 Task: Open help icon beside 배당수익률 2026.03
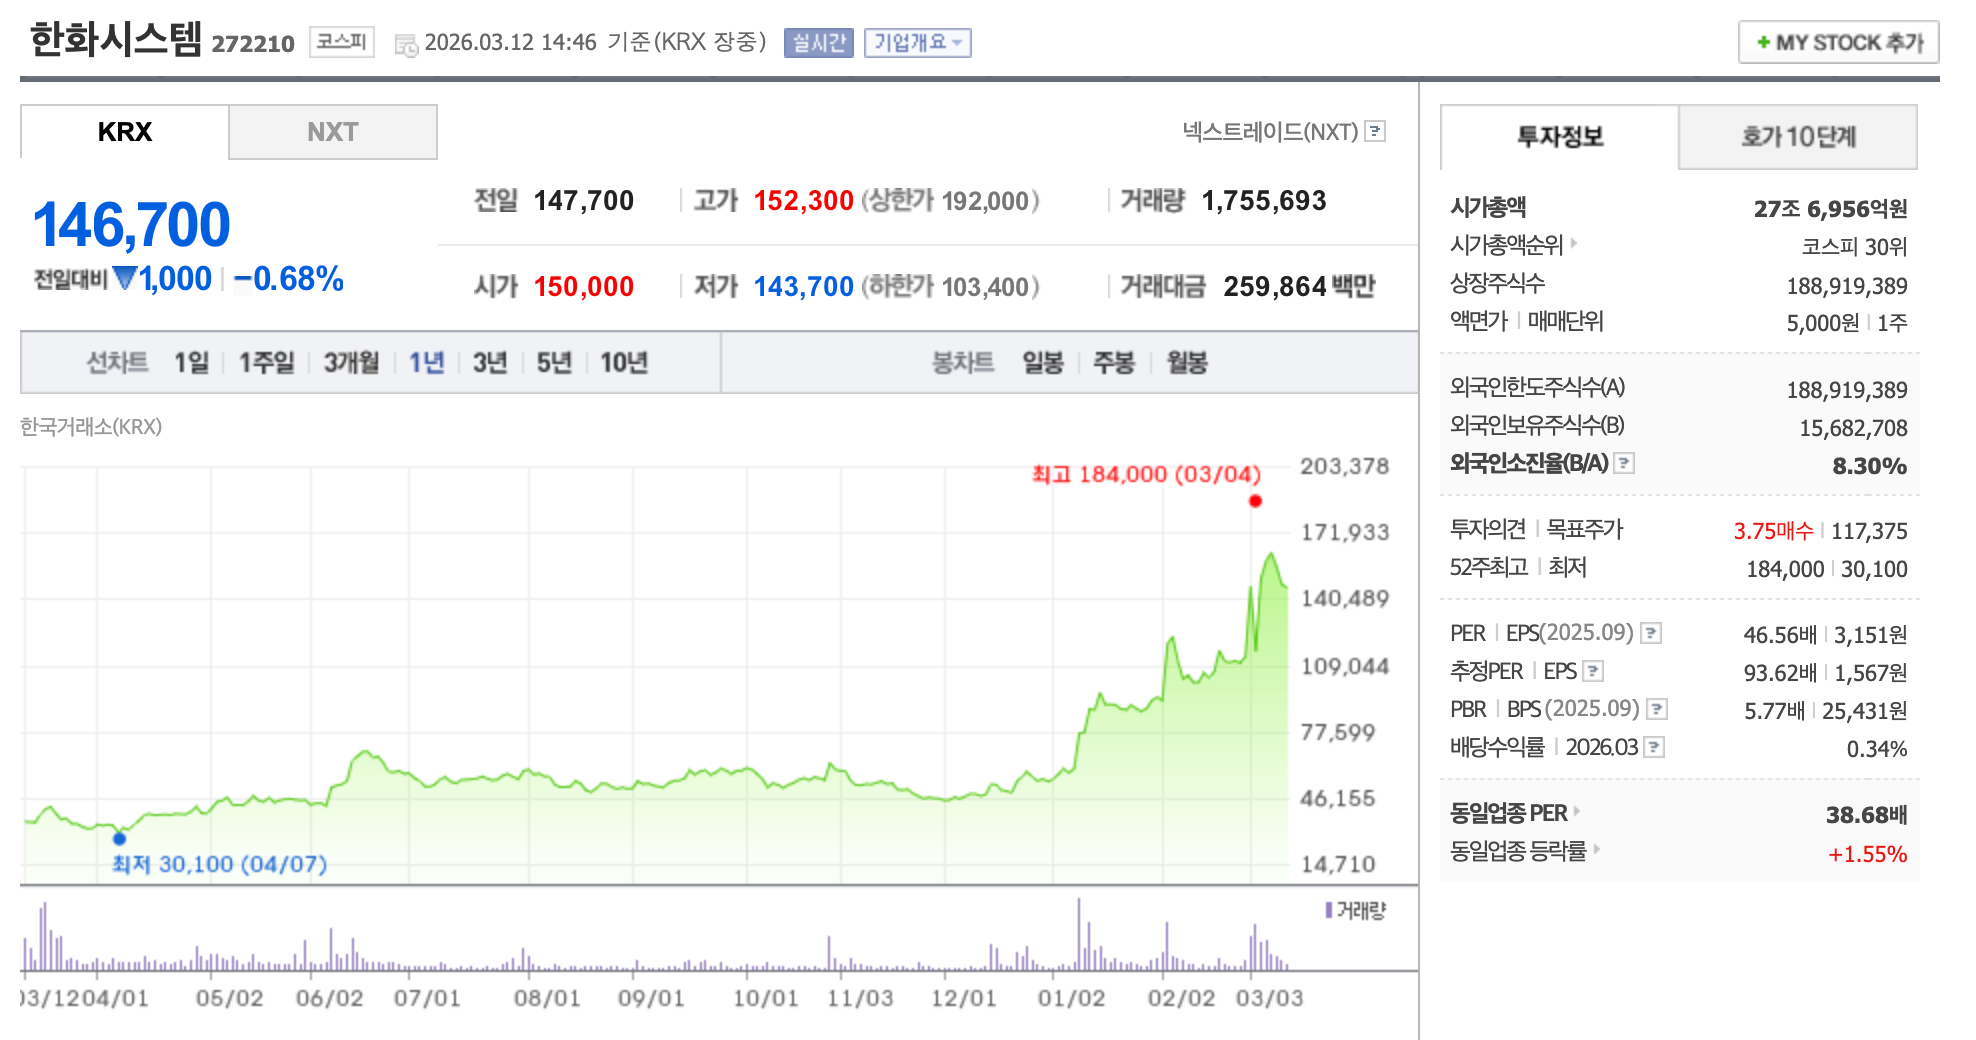click(1655, 747)
